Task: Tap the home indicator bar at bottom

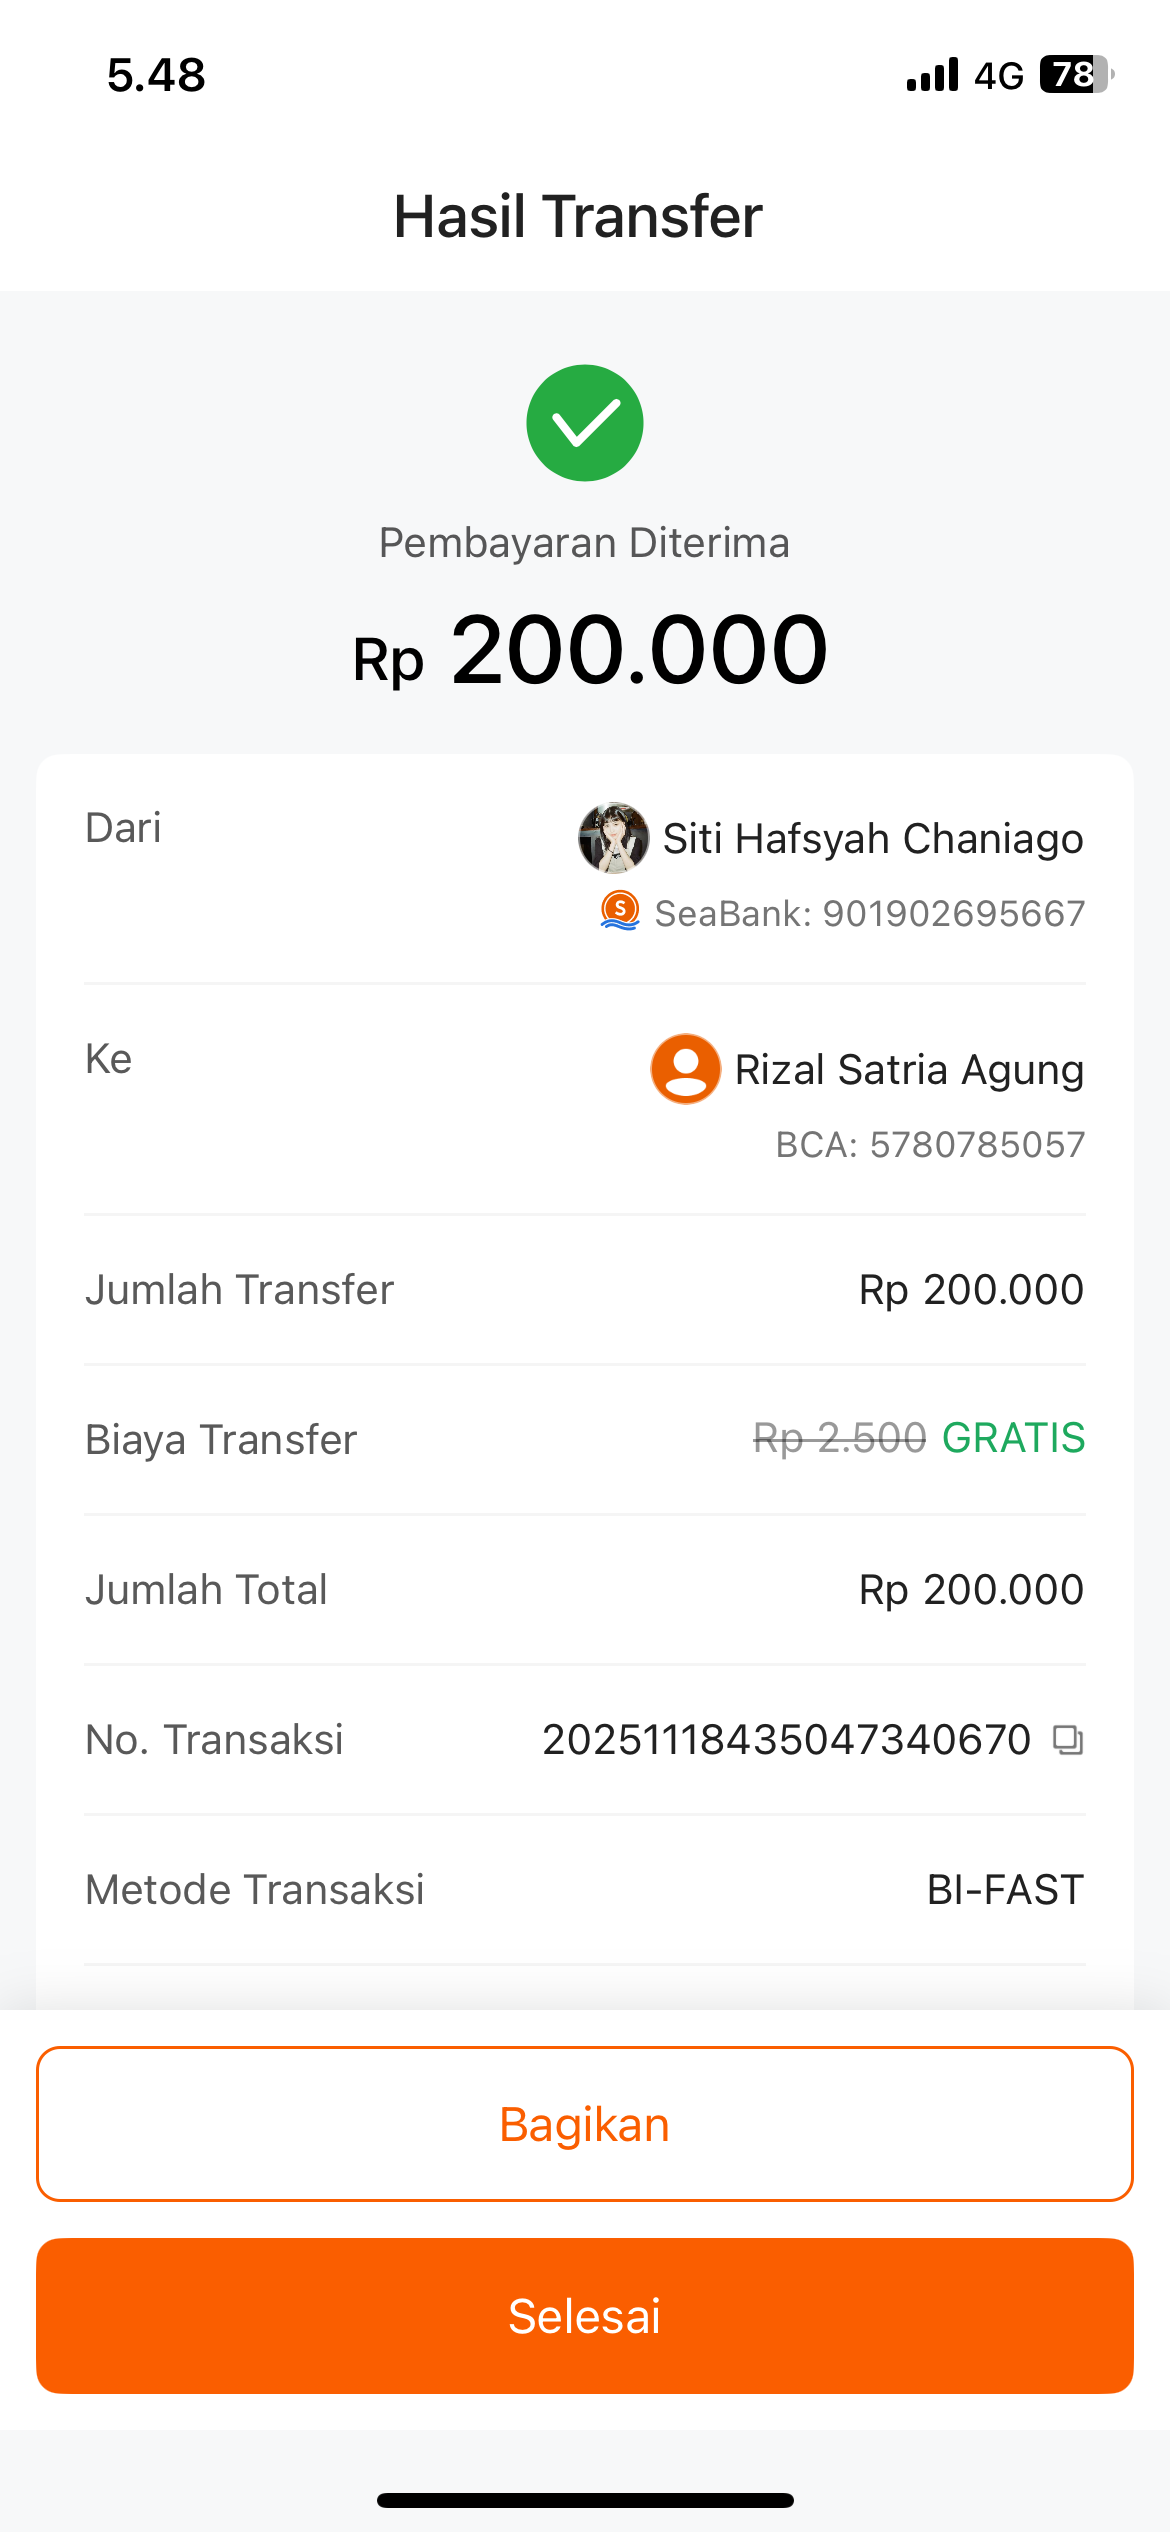Action: 585,2500
